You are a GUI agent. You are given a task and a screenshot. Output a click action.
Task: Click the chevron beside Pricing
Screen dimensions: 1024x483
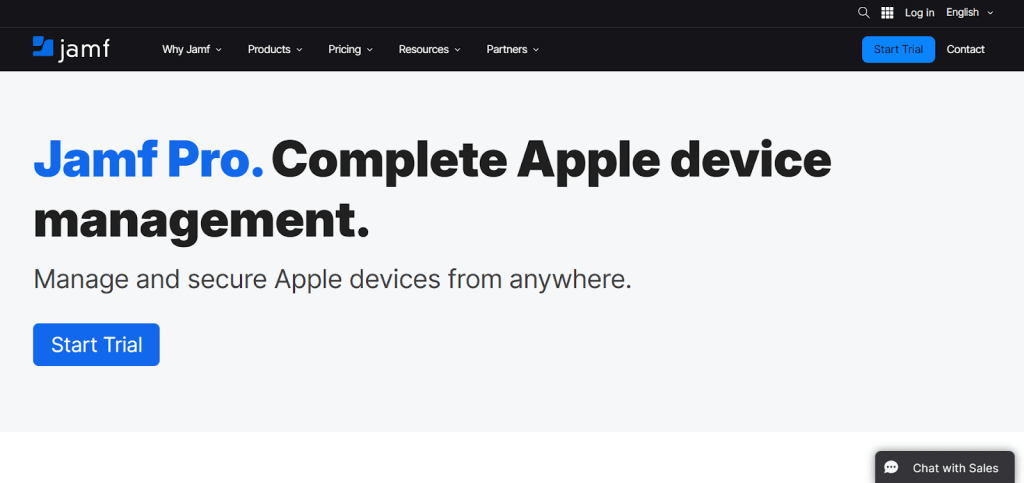click(x=370, y=50)
